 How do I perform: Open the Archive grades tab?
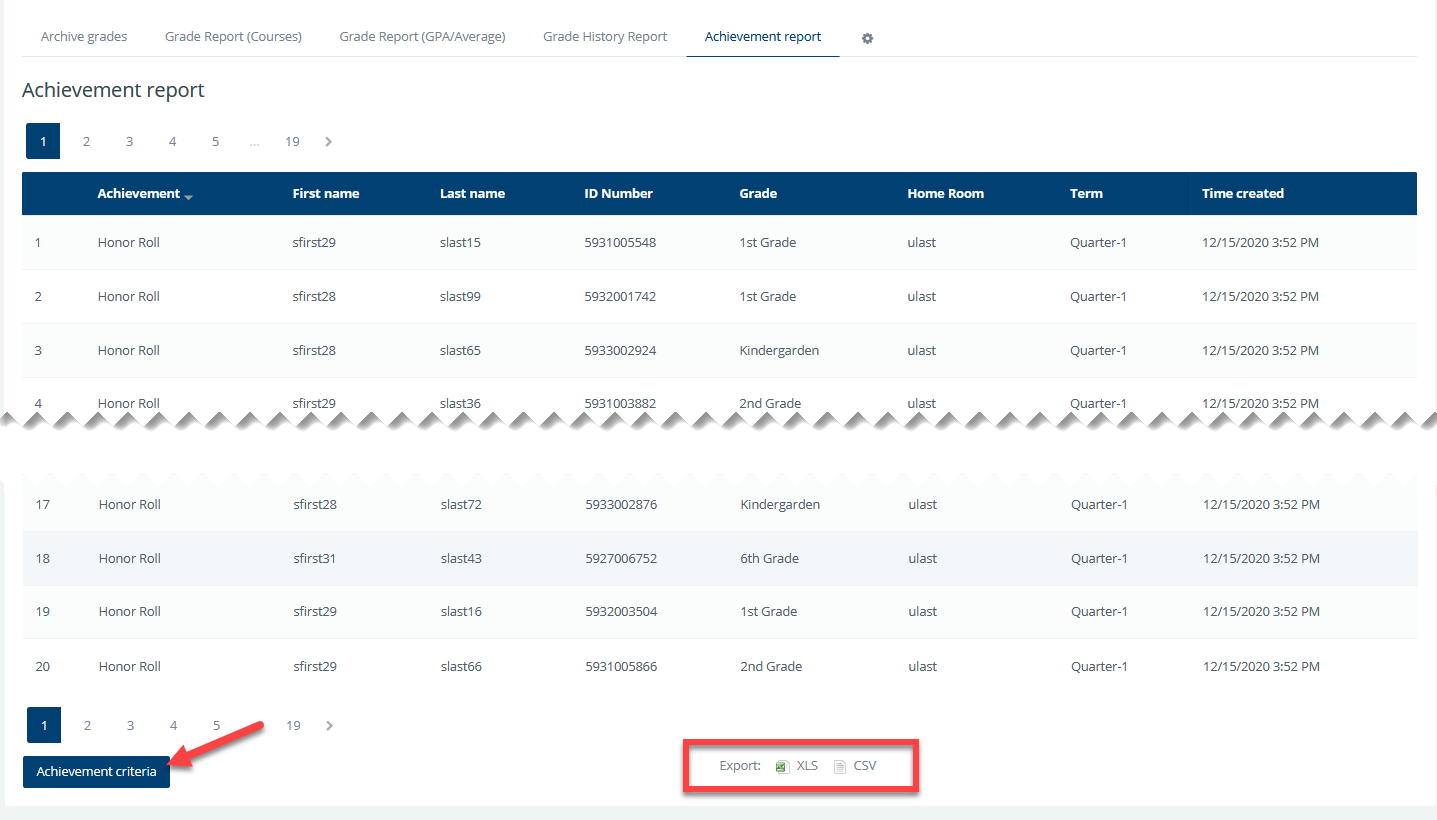[x=84, y=37]
